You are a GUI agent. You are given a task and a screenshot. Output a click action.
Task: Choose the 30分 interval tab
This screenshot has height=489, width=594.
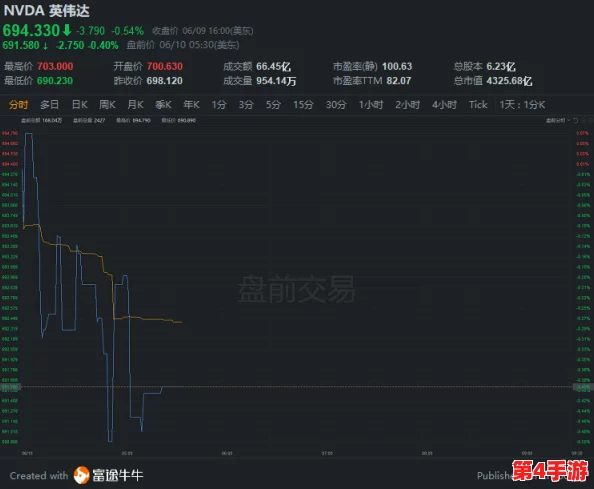tap(336, 105)
